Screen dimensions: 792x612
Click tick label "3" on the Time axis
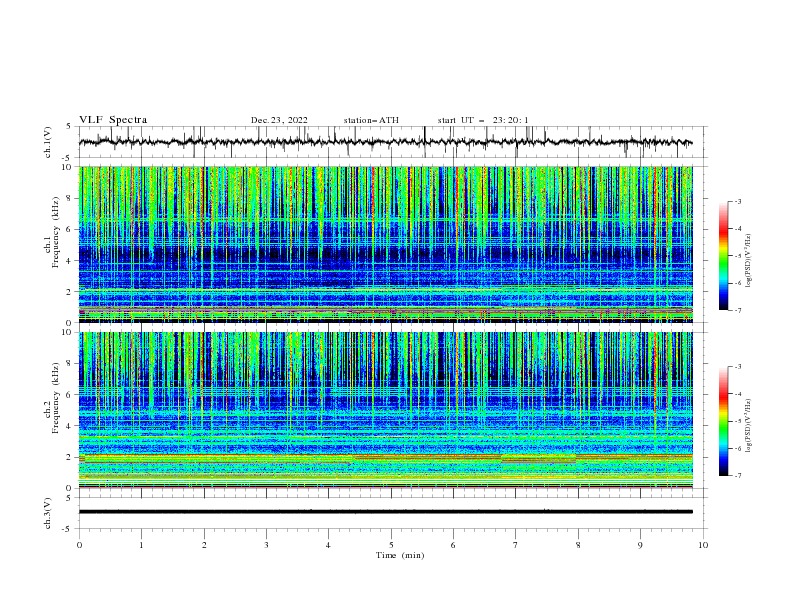pyautogui.click(x=266, y=545)
